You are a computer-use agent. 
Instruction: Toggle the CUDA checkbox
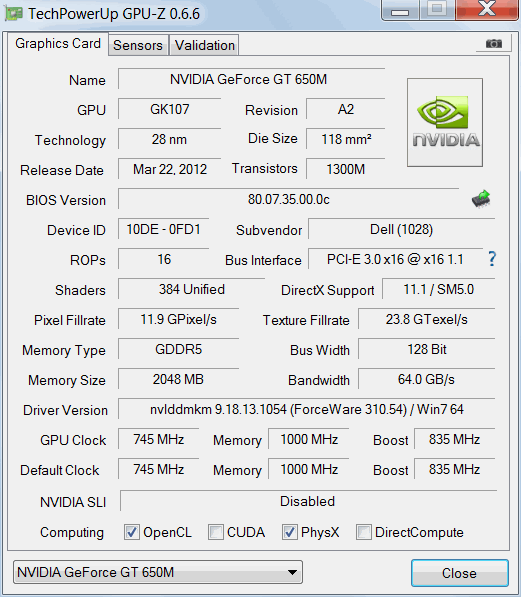click(216, 532)
